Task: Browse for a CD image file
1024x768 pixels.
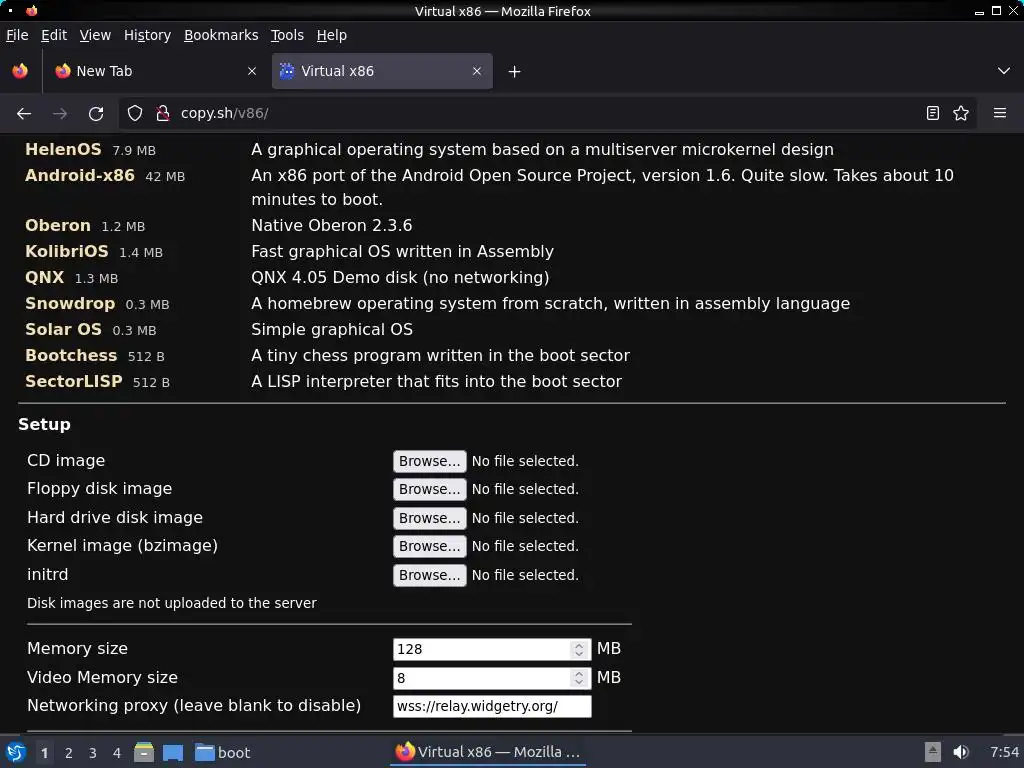Action: (x=429, y=461)
